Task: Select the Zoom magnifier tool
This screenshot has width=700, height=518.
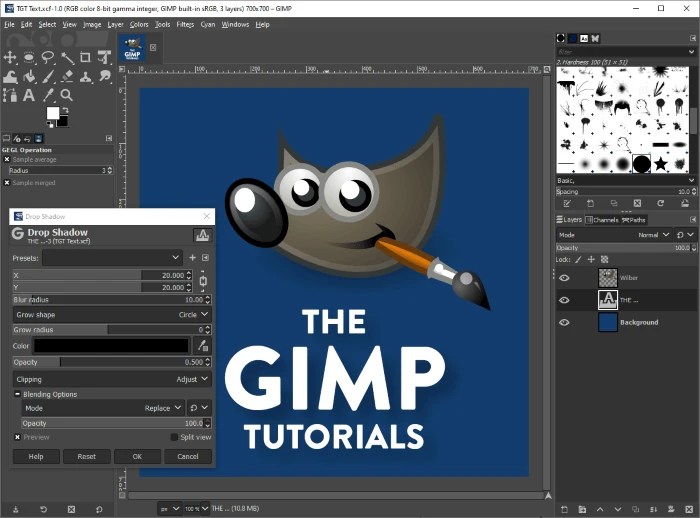Action: (x=67, y=95)
